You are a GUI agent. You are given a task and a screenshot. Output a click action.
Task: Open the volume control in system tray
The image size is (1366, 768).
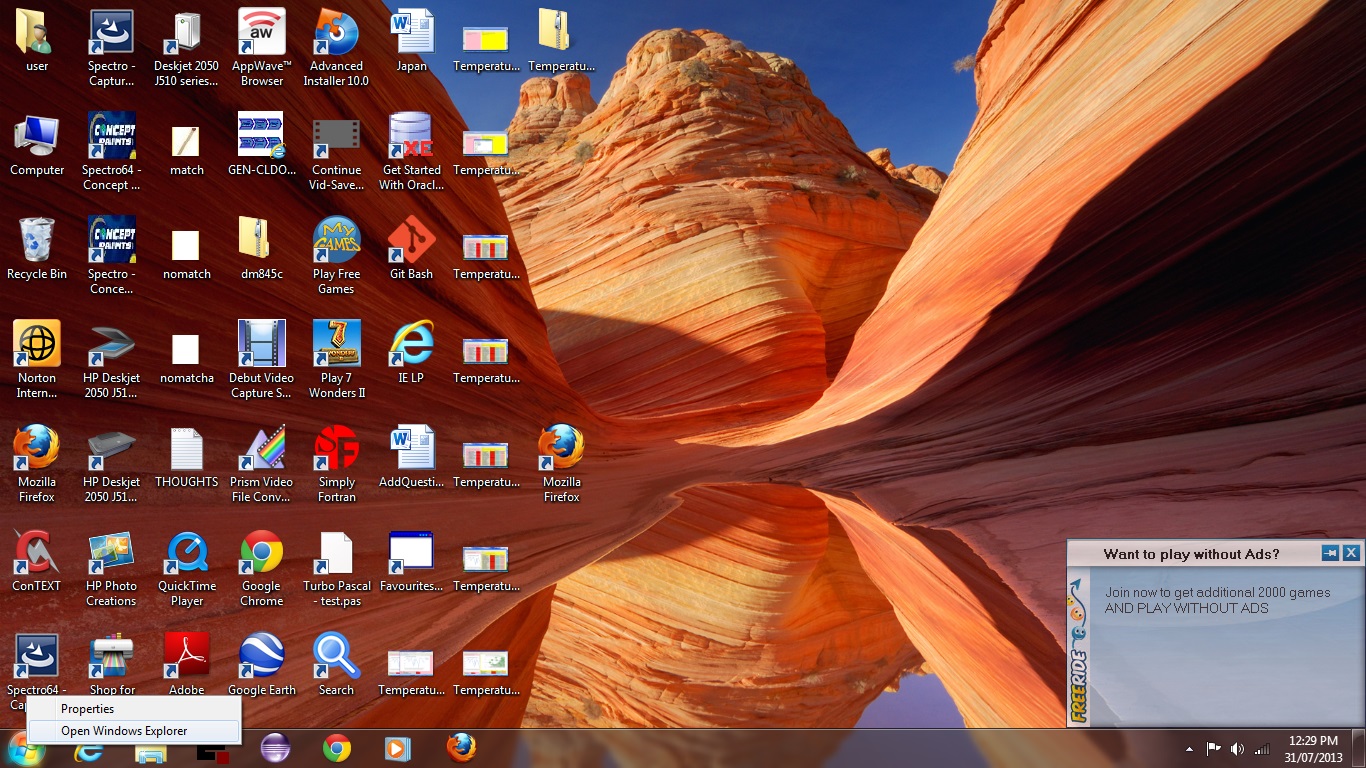[1237, 749]
